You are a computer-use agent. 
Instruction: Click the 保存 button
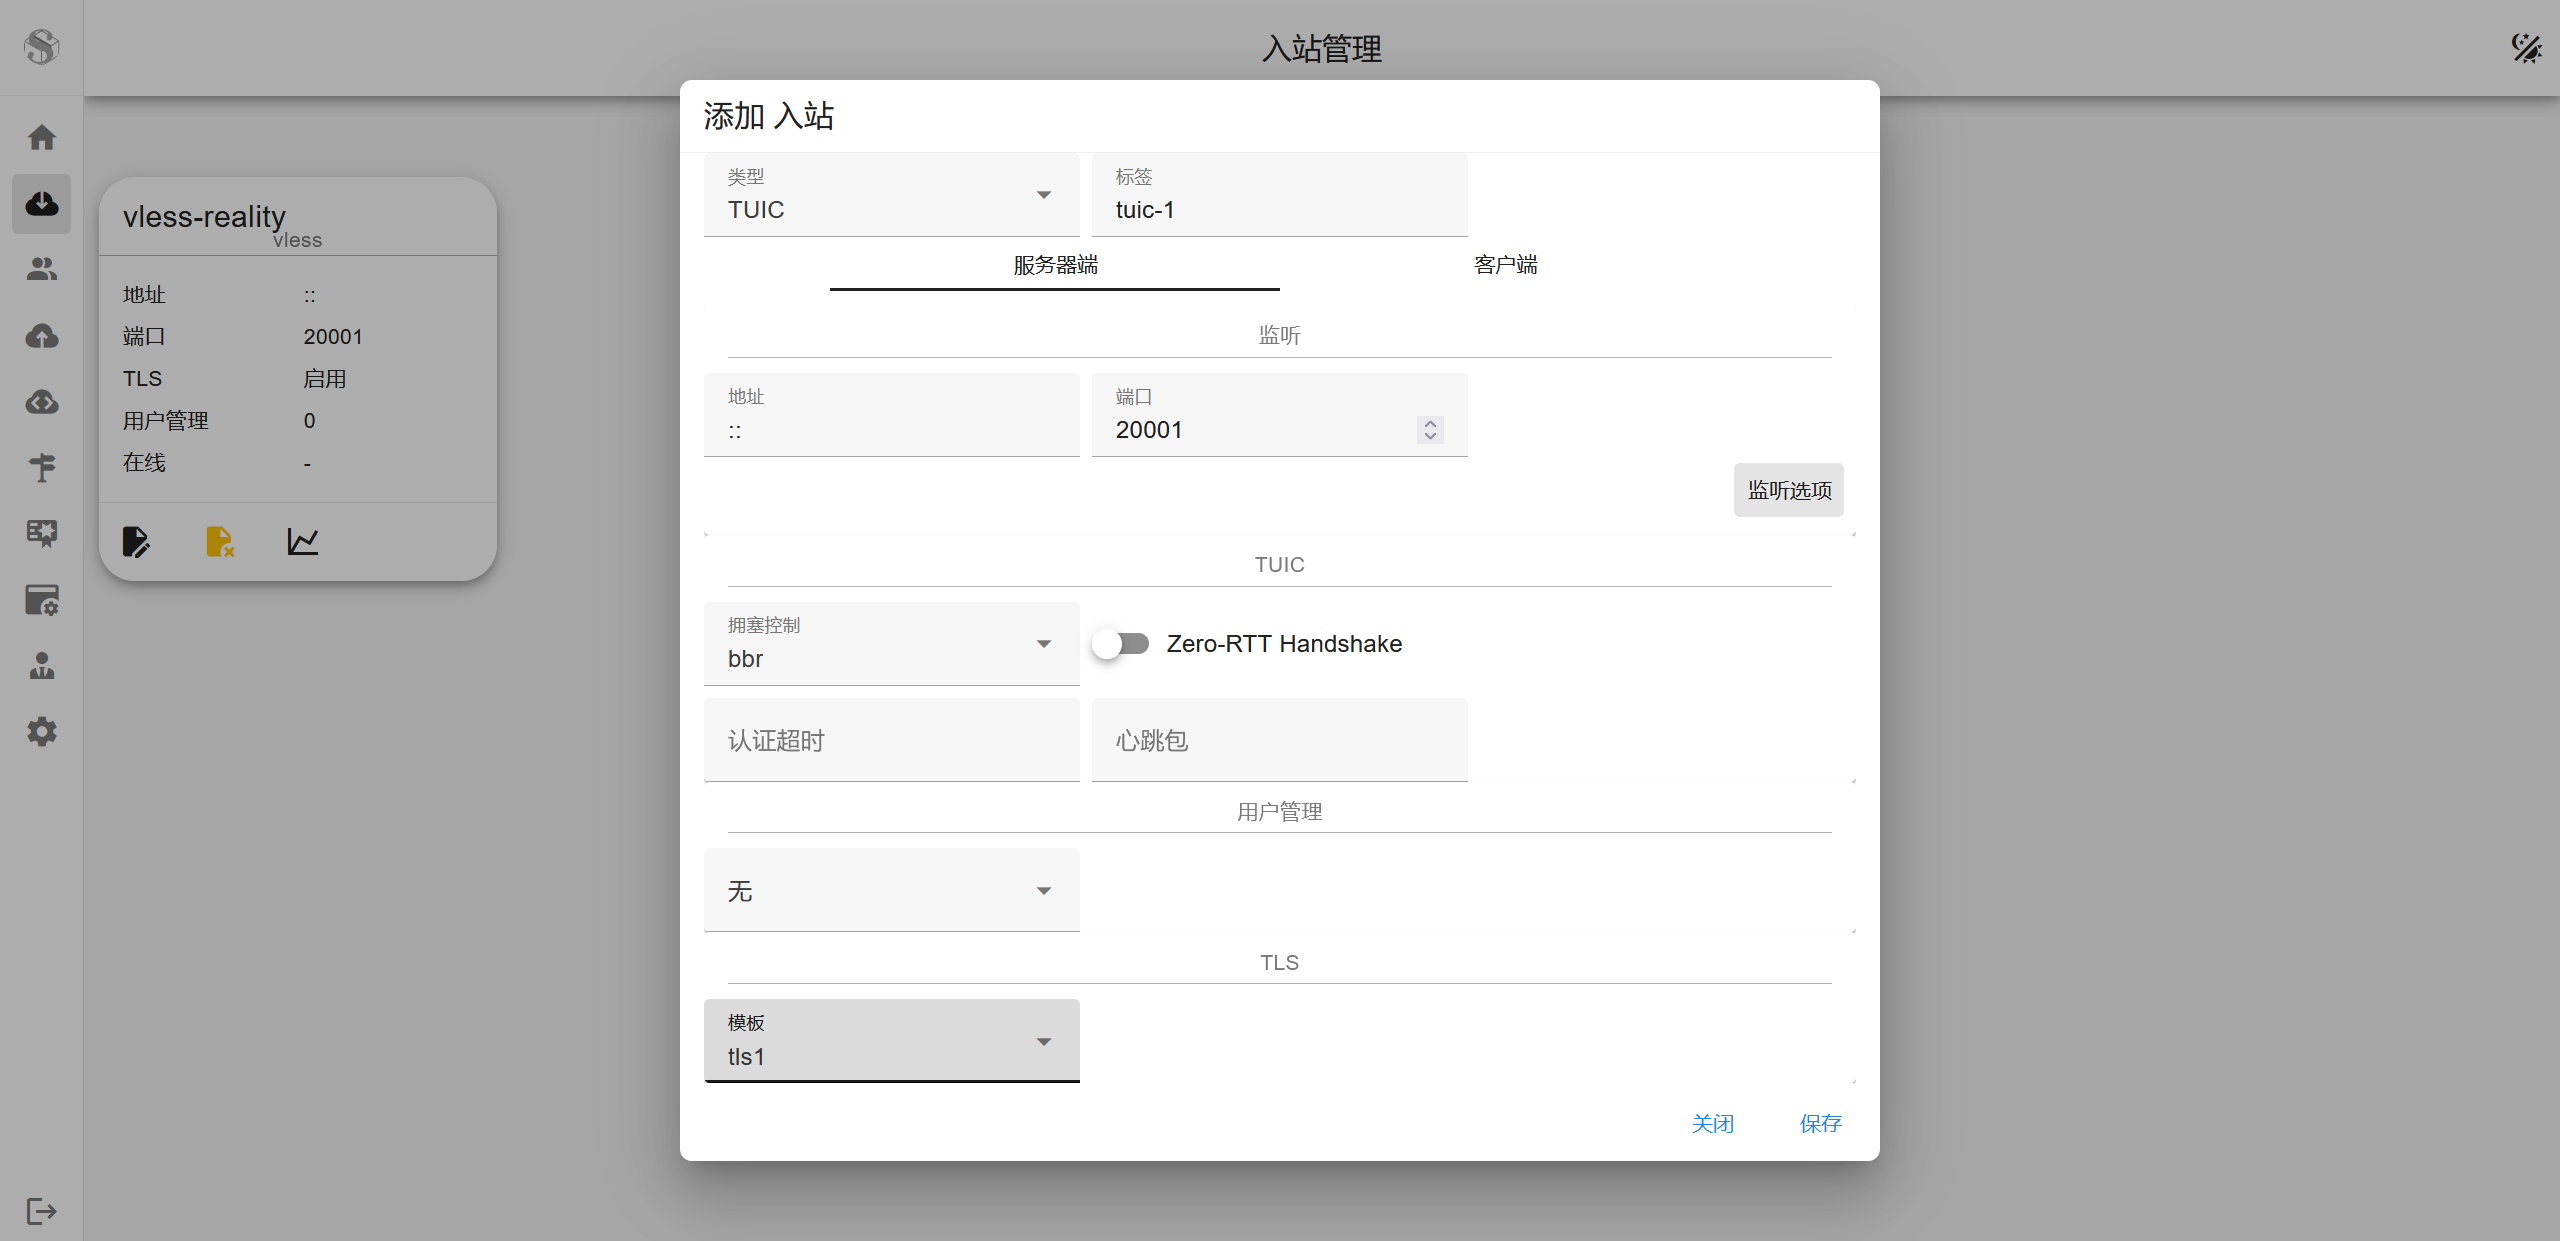click(x=1820, y=1123)
